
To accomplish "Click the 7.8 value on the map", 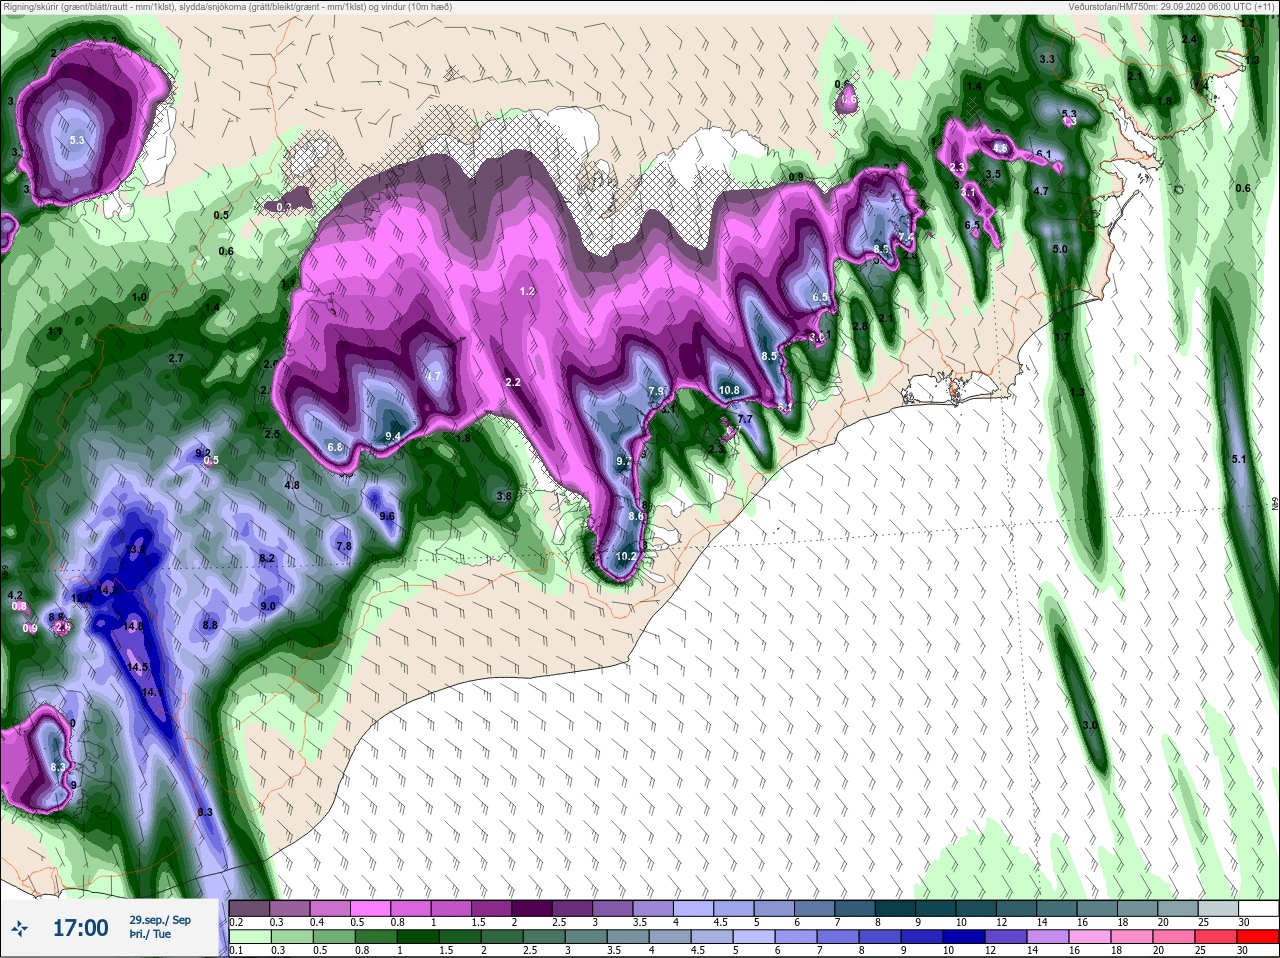I will pyautogui.click(x=344, y=546).
